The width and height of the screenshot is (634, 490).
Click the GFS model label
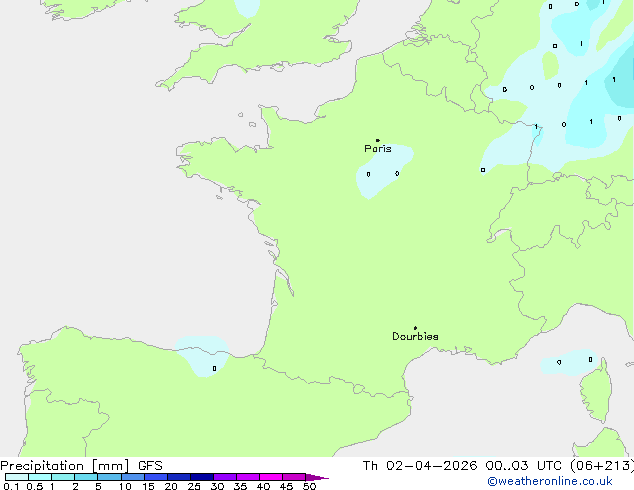tap(150, 466)
